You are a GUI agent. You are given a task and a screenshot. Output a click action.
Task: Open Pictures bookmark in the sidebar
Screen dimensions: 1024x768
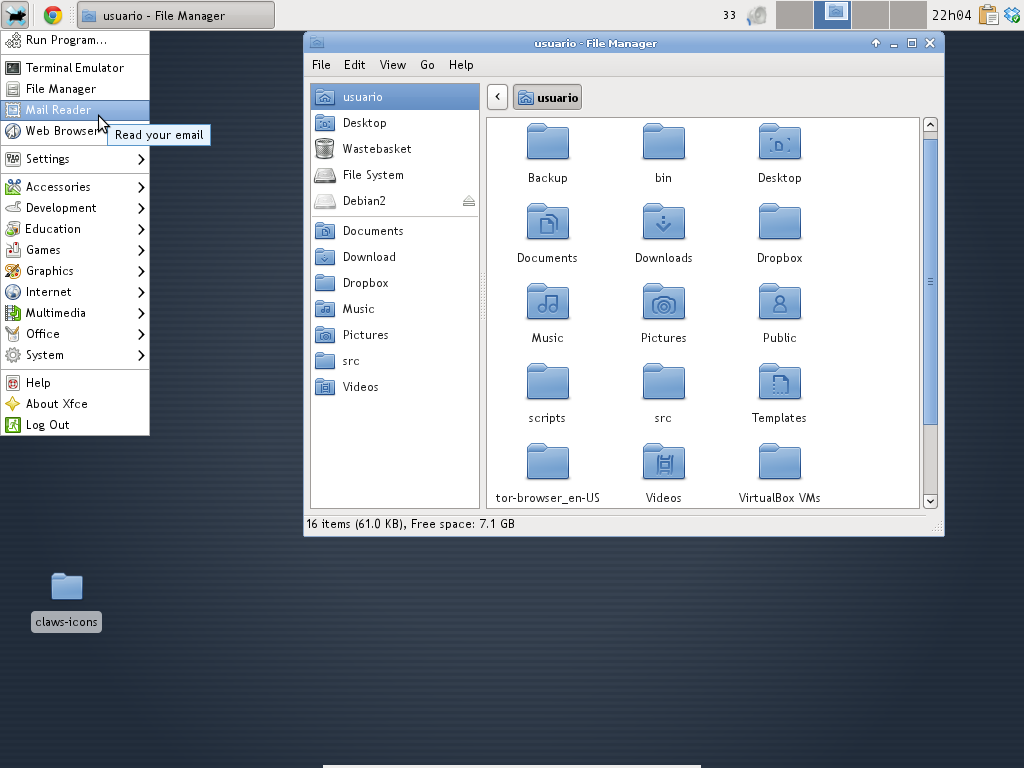[394, 335]
